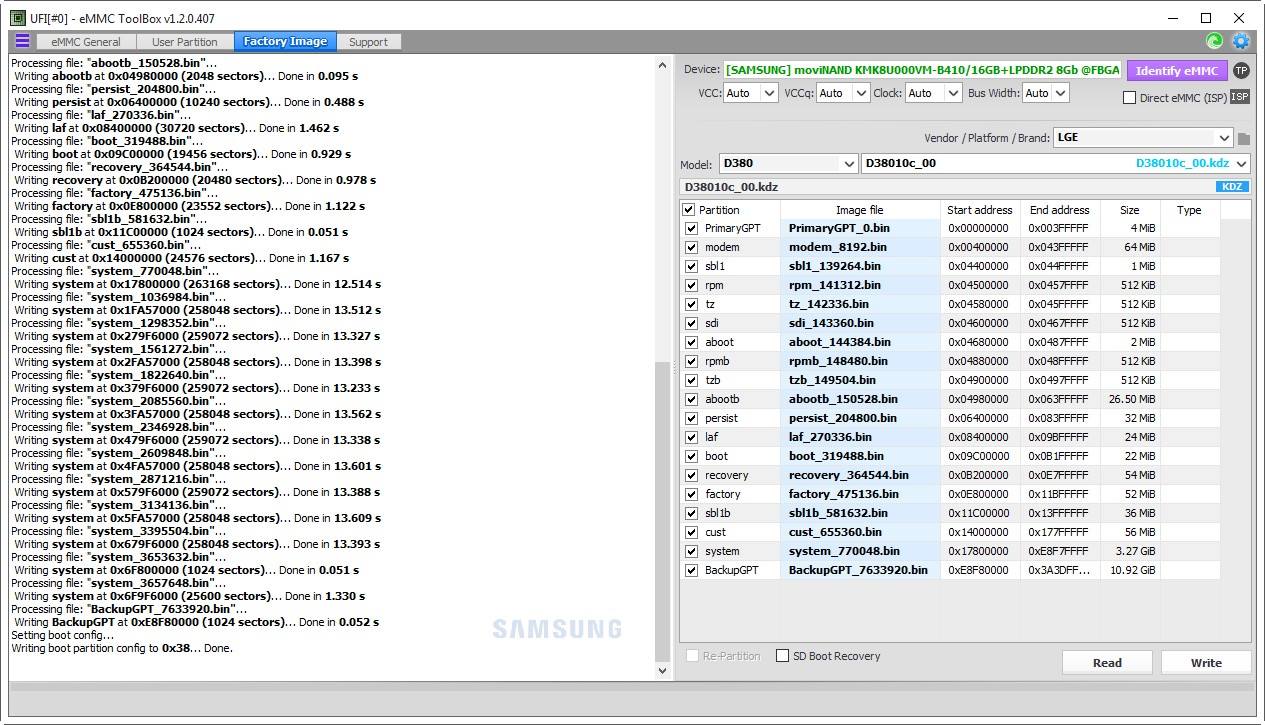Click the green refresh icon

click(x=1215, y=41)
